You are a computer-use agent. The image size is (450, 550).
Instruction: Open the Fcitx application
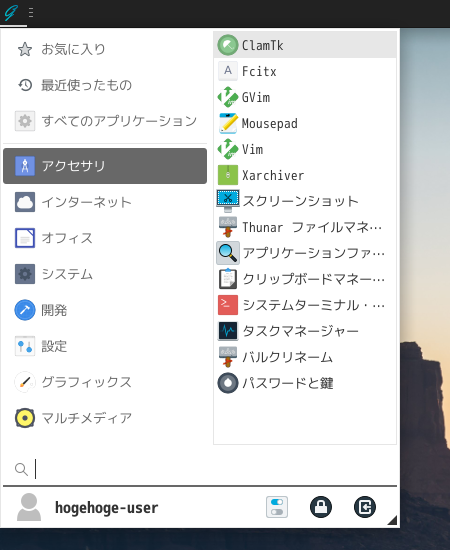pos(305,71)
